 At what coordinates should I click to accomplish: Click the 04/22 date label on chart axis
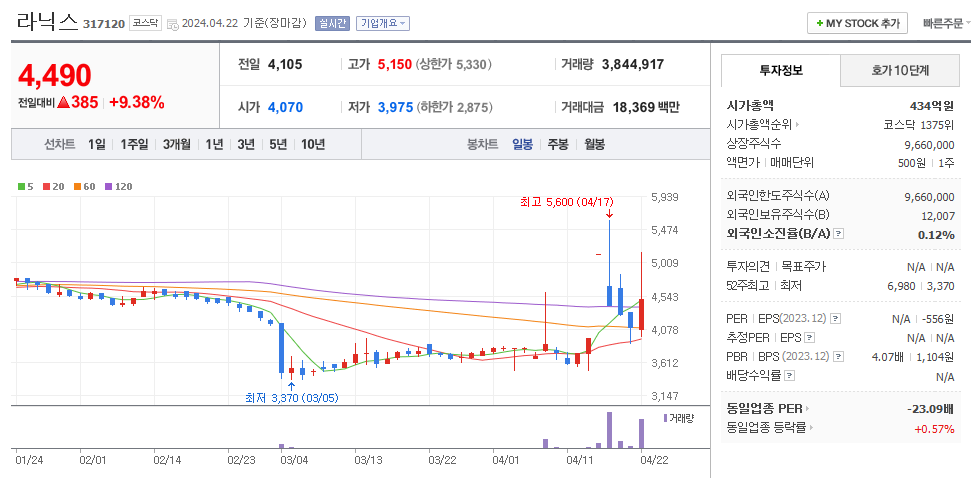tap(654, 461)
